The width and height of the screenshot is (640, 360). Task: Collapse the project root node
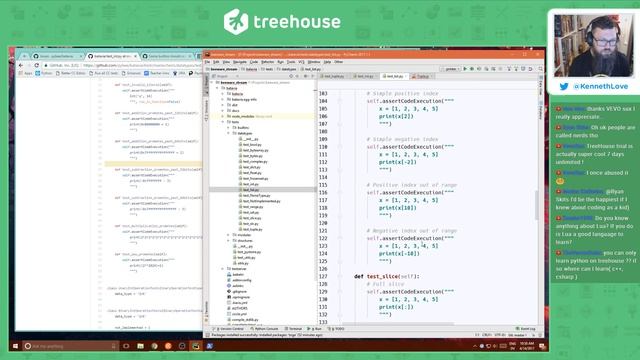pos(212,82)
